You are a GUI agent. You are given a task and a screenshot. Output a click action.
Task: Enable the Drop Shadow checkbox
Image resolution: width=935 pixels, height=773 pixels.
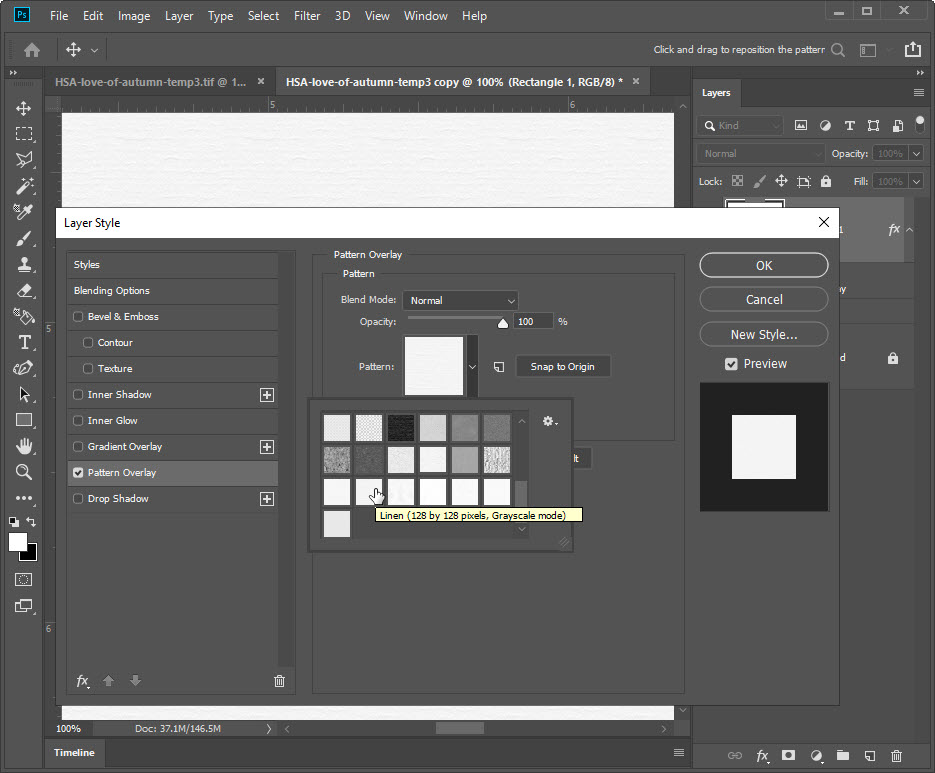pyautogui.click(x=79, y=499)
